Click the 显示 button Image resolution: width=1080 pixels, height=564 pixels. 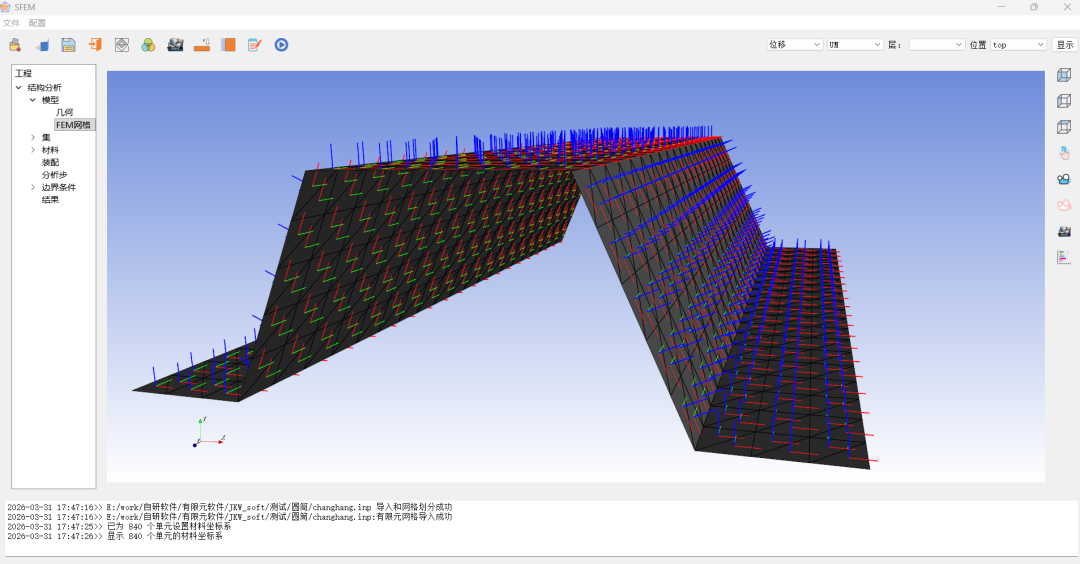tap(1065, 45)
